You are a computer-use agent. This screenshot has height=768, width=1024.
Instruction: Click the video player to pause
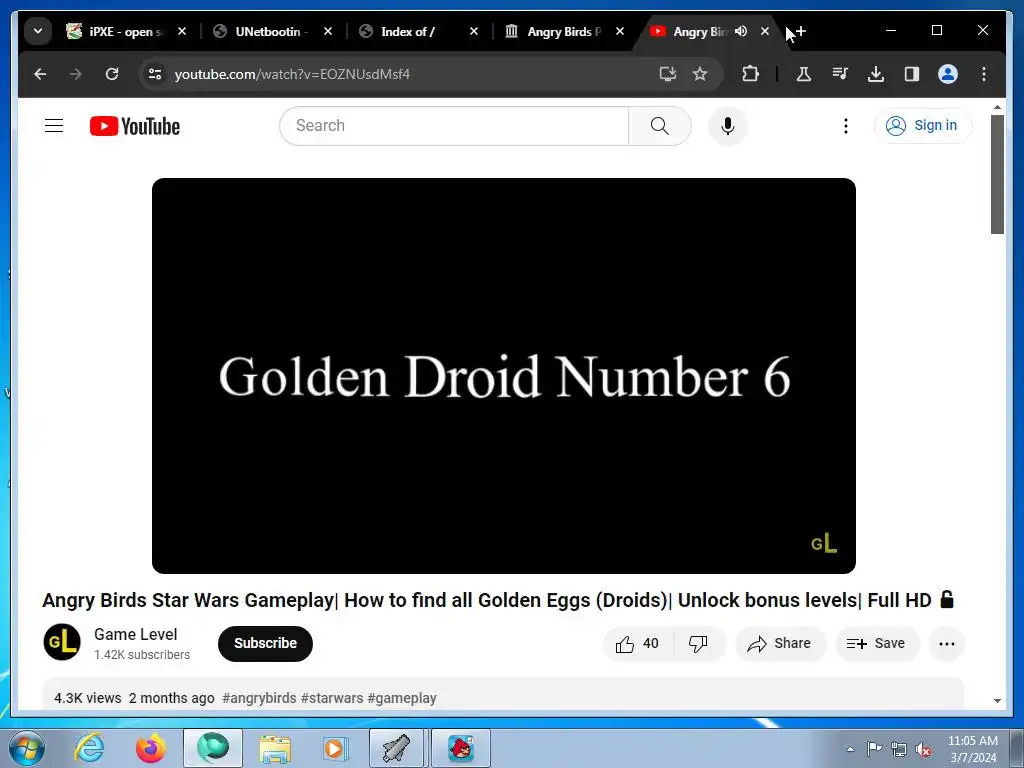[504, 376]
